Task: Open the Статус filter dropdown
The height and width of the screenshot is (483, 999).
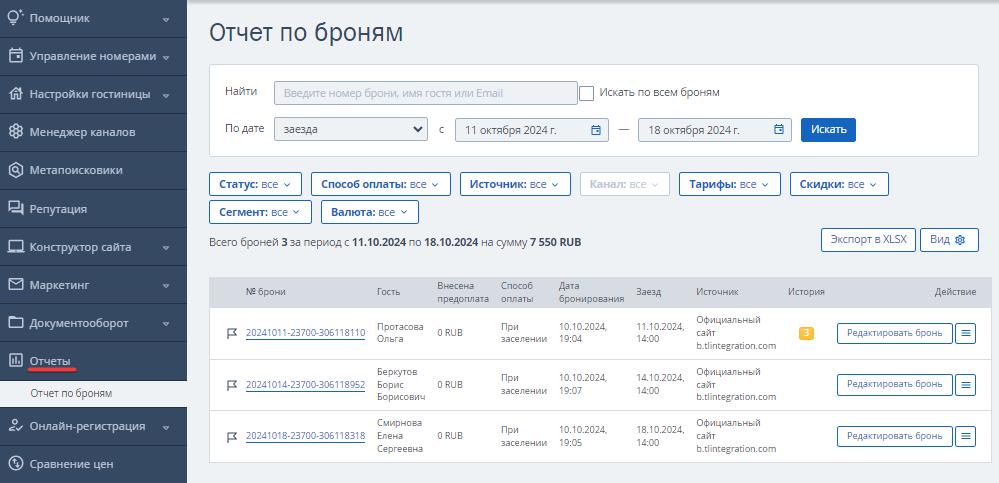Action: pyautogui.click(x=255, y=184)
